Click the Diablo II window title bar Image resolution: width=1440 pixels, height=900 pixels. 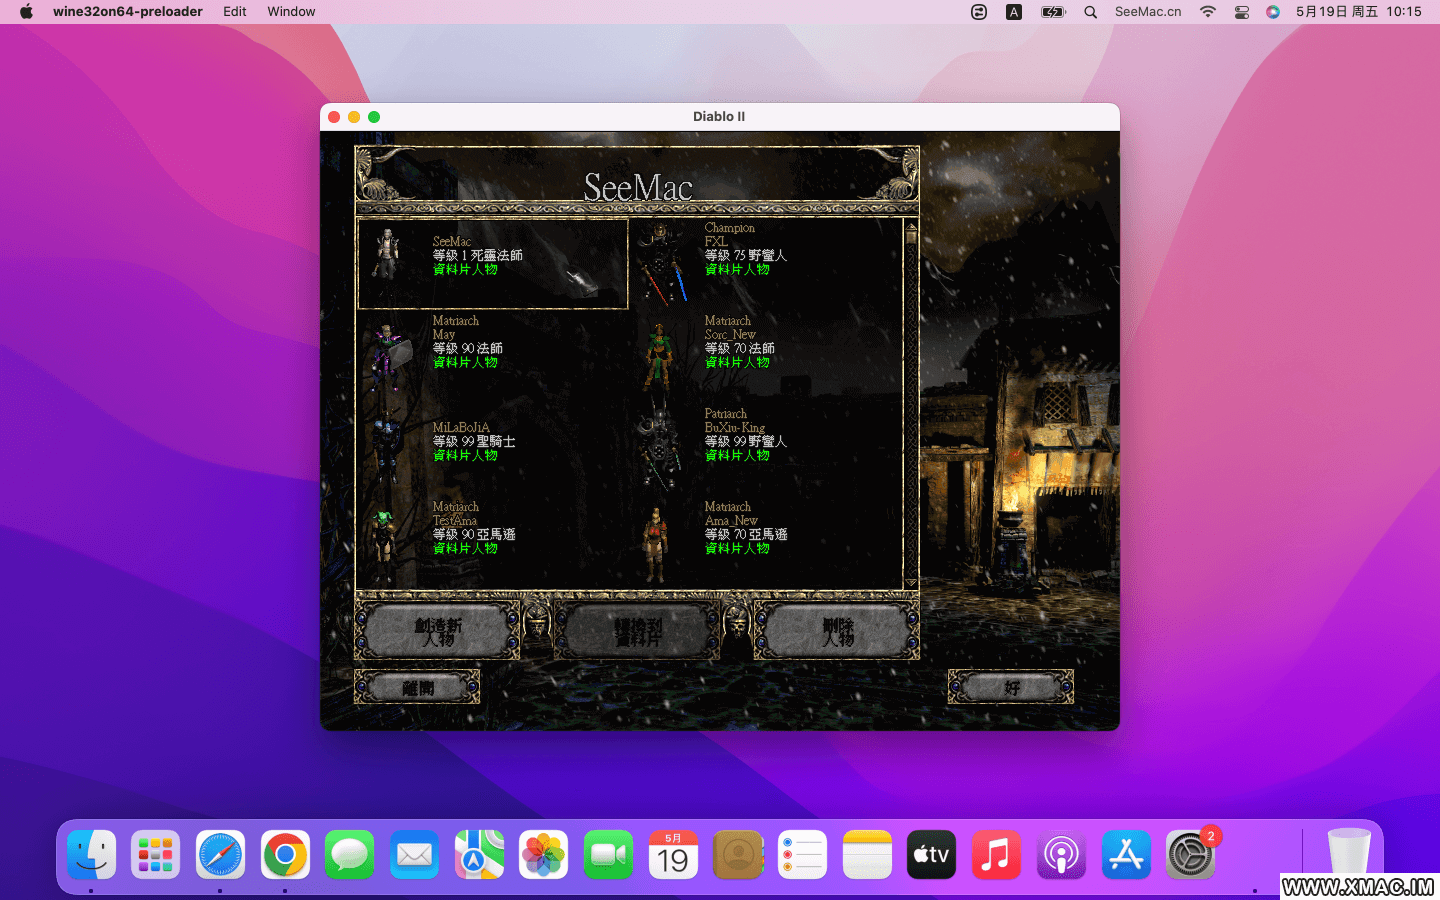[719, 117]
